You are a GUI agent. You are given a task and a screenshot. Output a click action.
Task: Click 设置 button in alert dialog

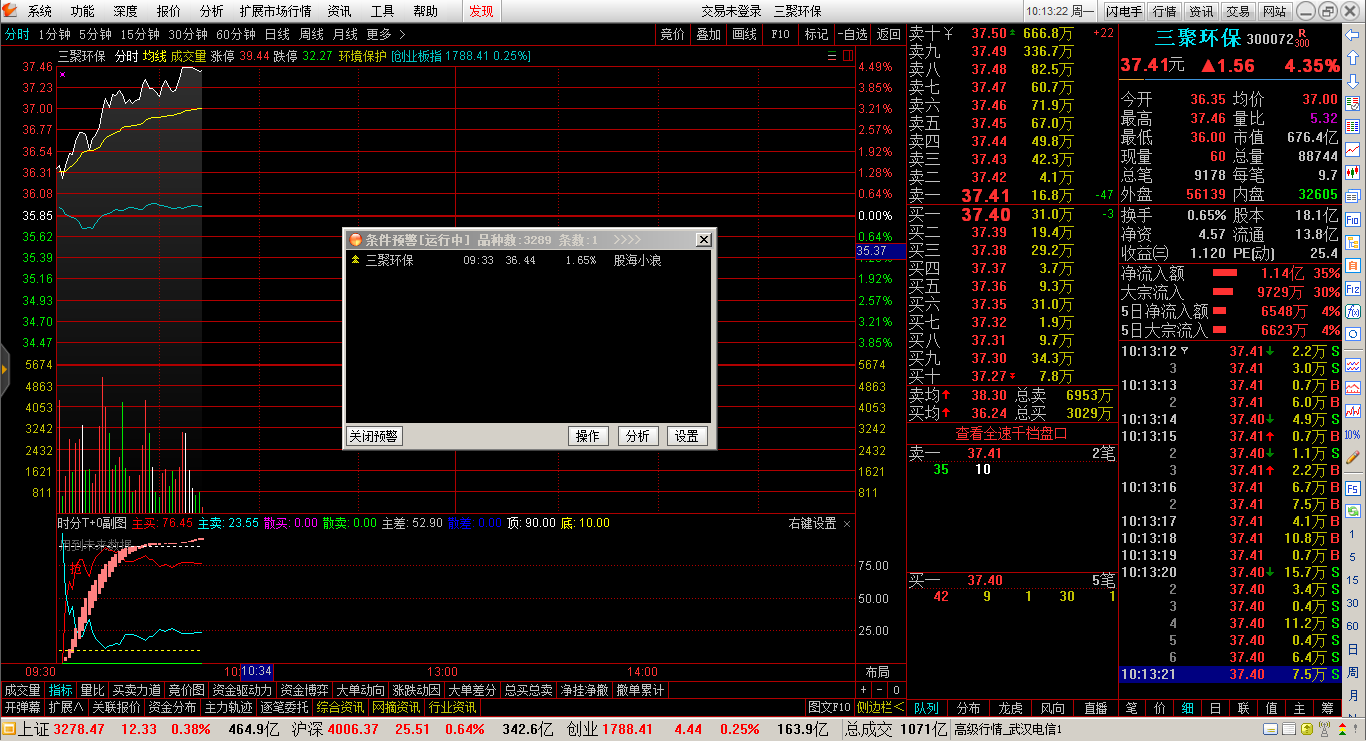pos(686,436)
